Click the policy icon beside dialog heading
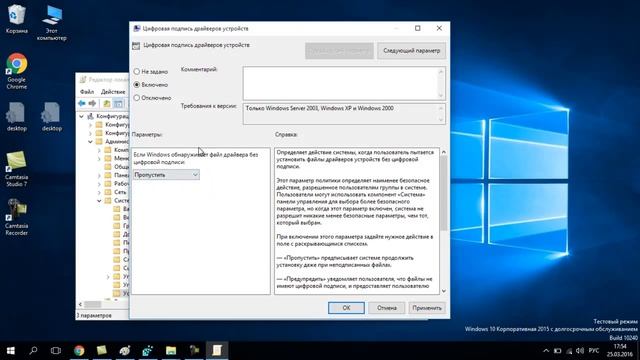 pos(136,46)
